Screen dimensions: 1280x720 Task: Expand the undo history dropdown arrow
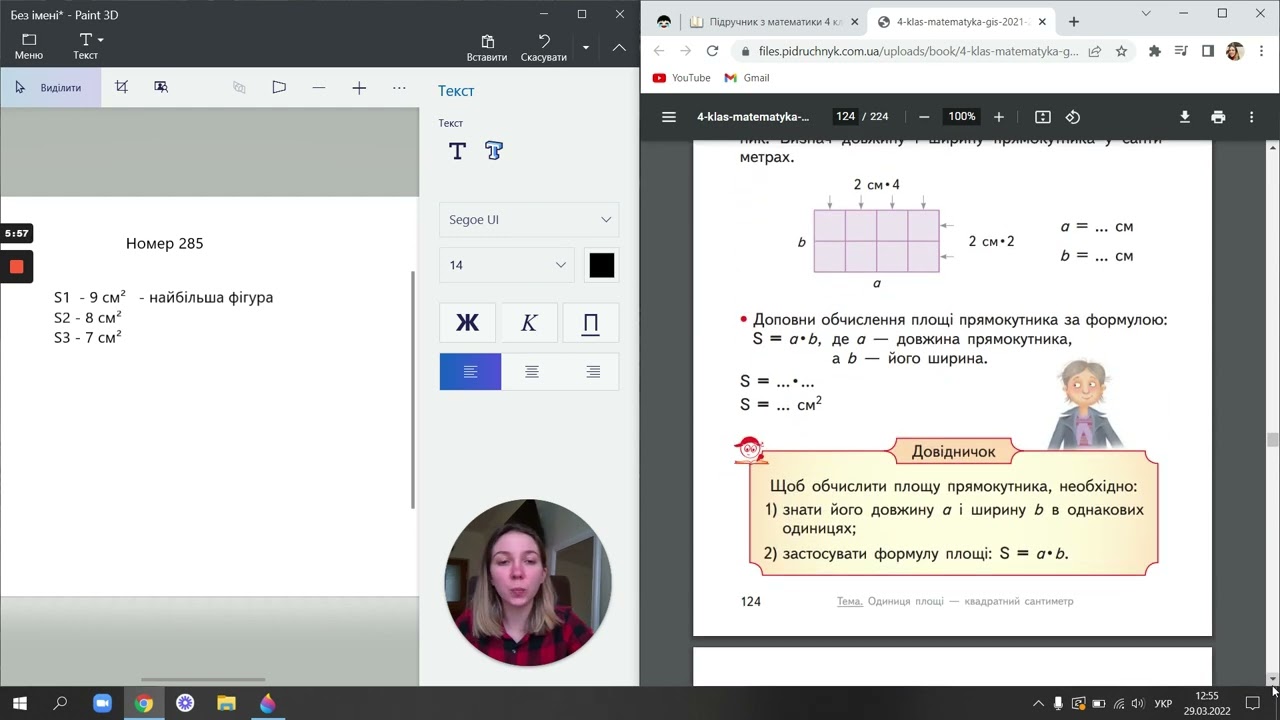pos(586,47)
